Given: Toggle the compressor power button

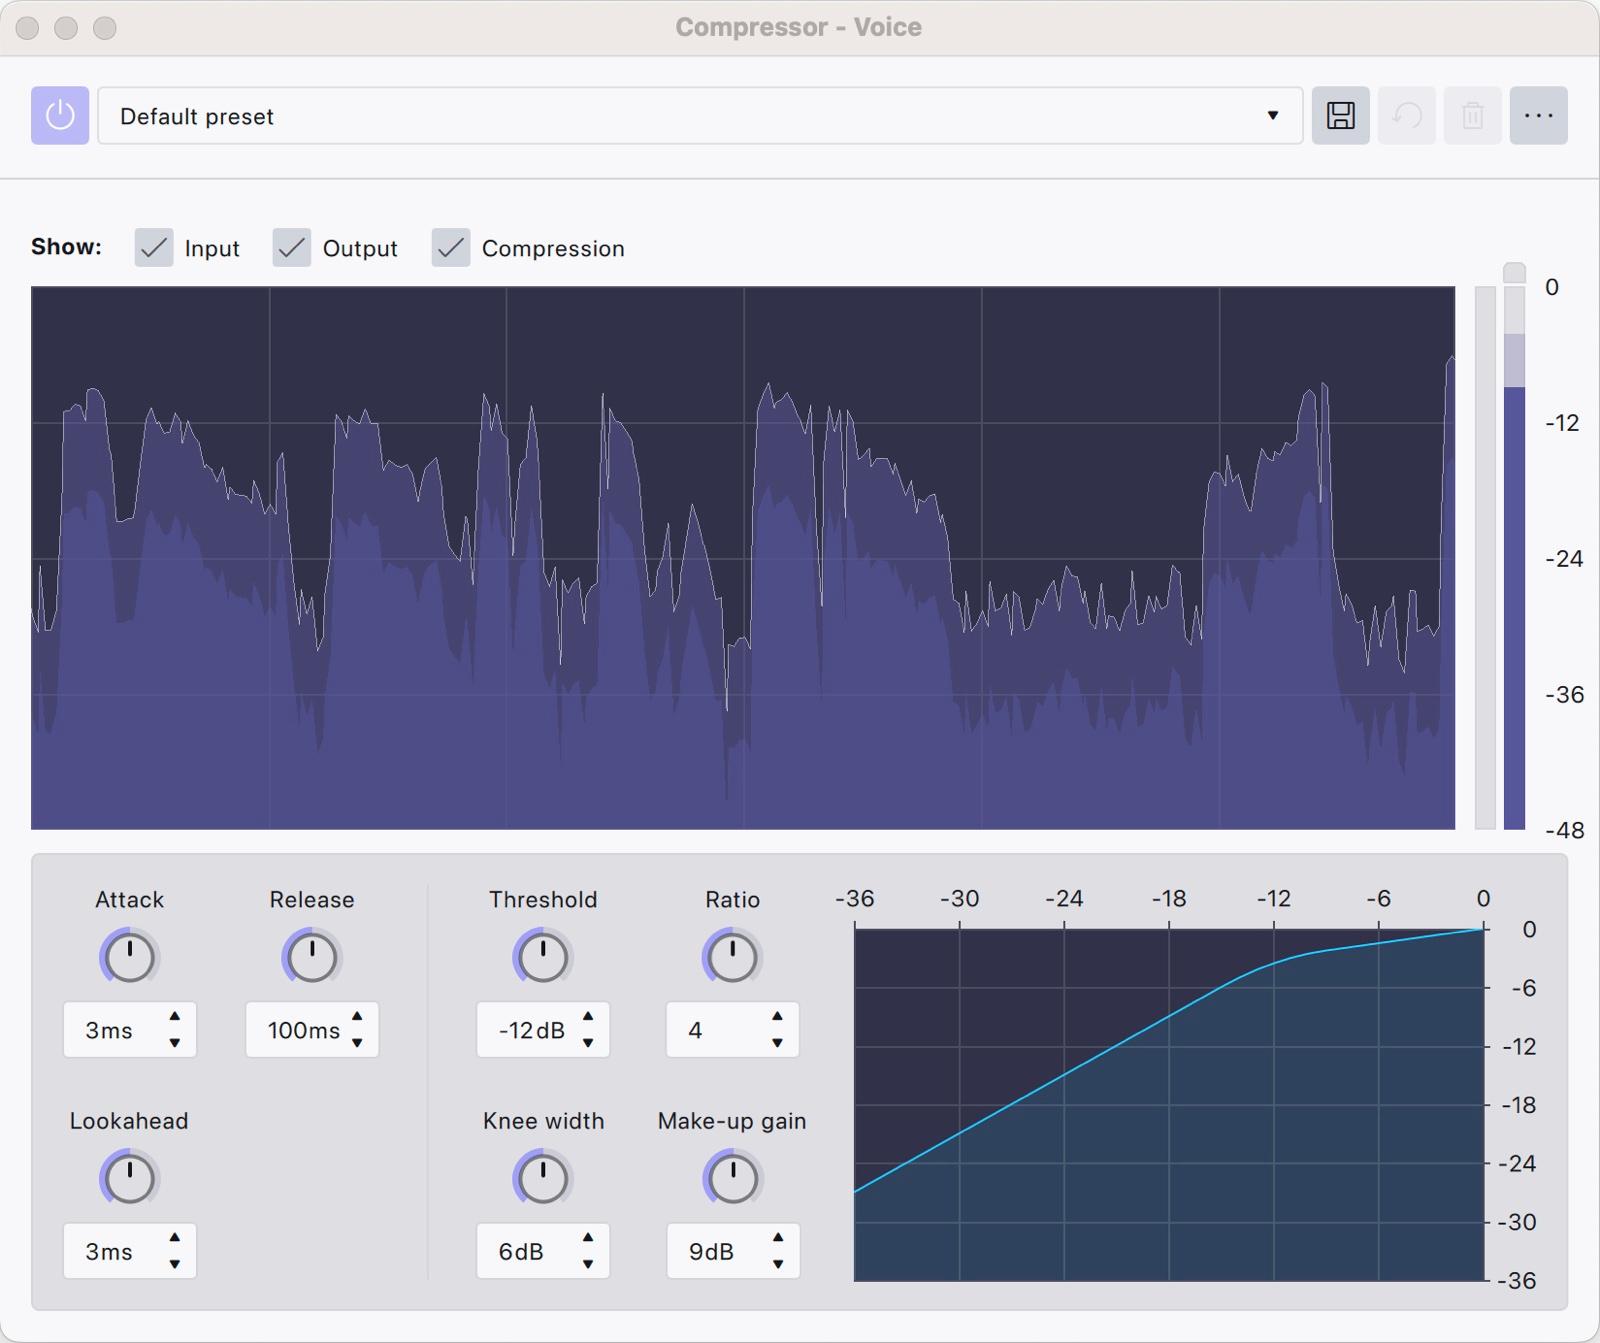Looking at the screenshot, I should tap(60, 116).
